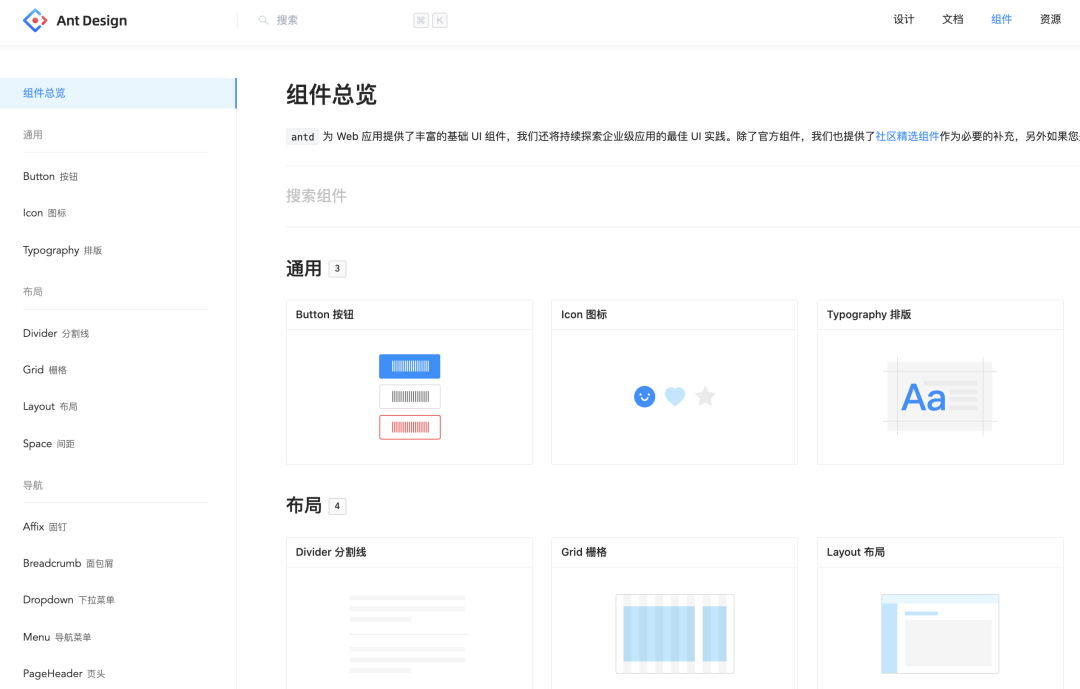Open PageHeader 页头 in the sidebar
The image size is (1080, 689).
coord(64,674)
